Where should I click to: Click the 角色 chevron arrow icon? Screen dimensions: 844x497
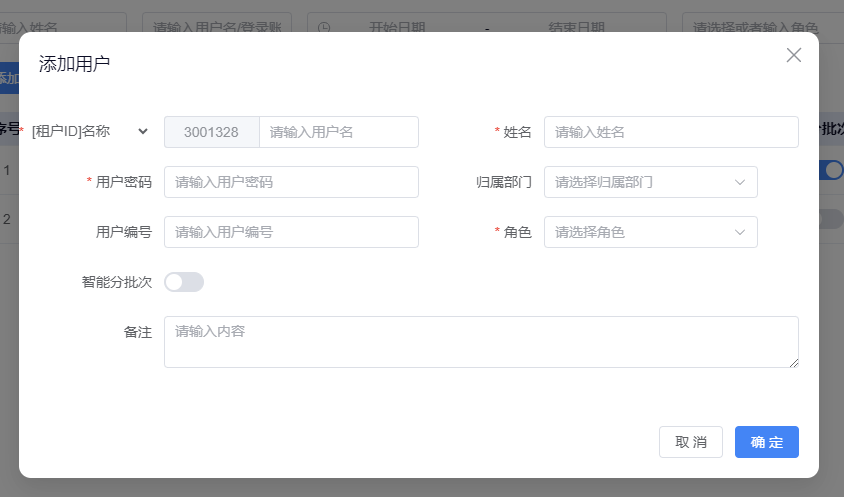(x=740, y=232)
